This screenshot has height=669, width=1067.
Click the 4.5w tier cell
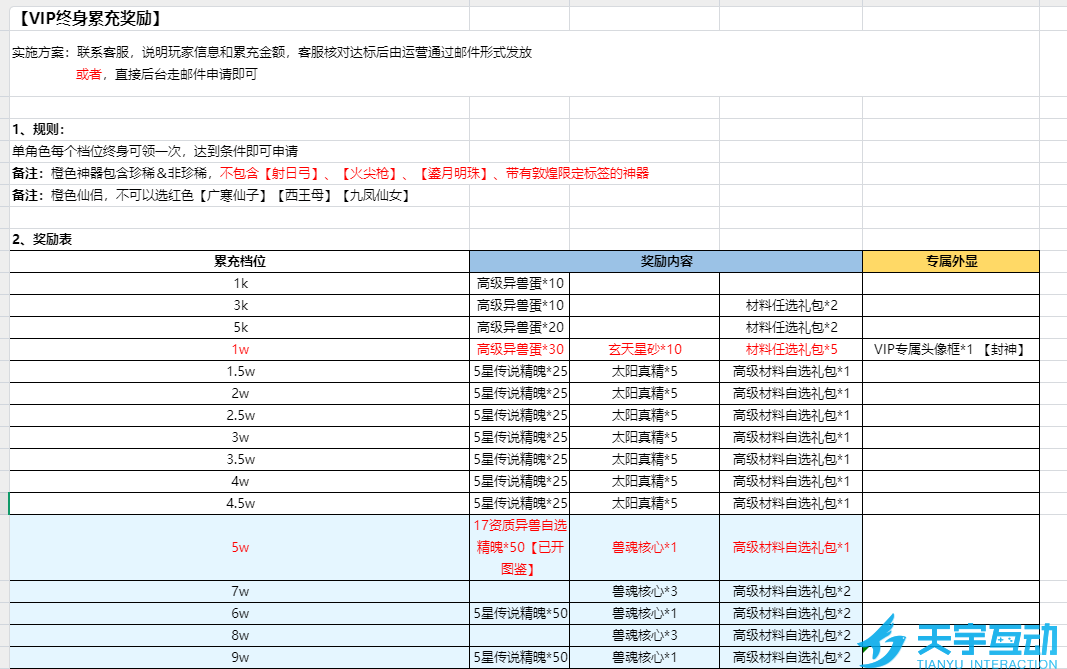(x=240, y=503)
